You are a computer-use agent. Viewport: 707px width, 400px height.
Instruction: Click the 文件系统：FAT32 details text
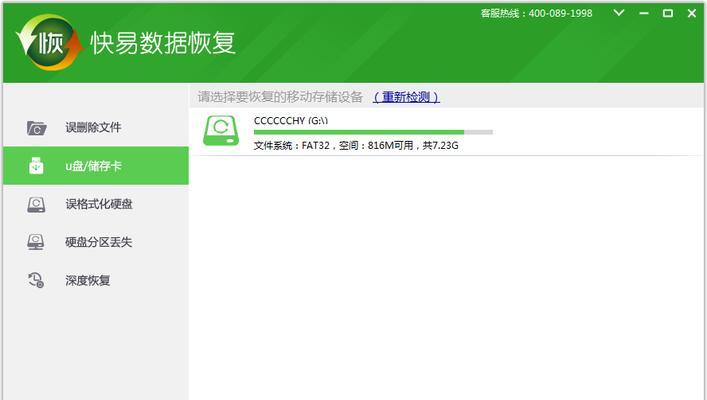tap(356, 145)
